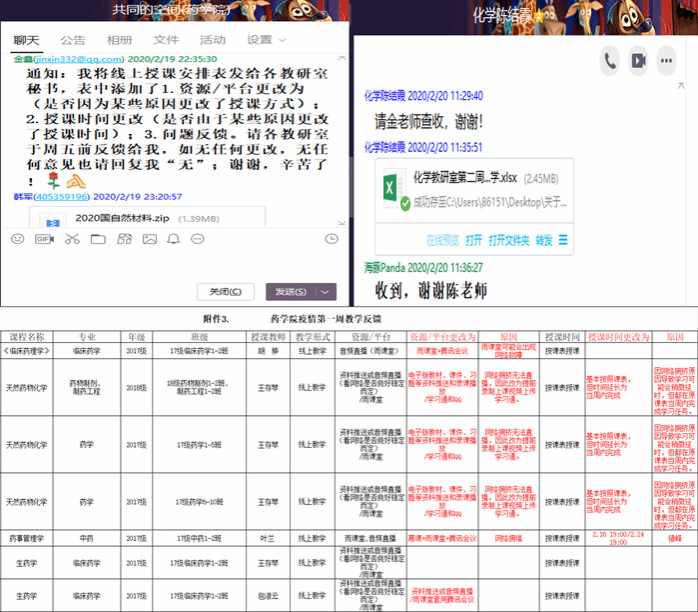
Task: Click the 发送(S) button
Action: click(292, 292)
